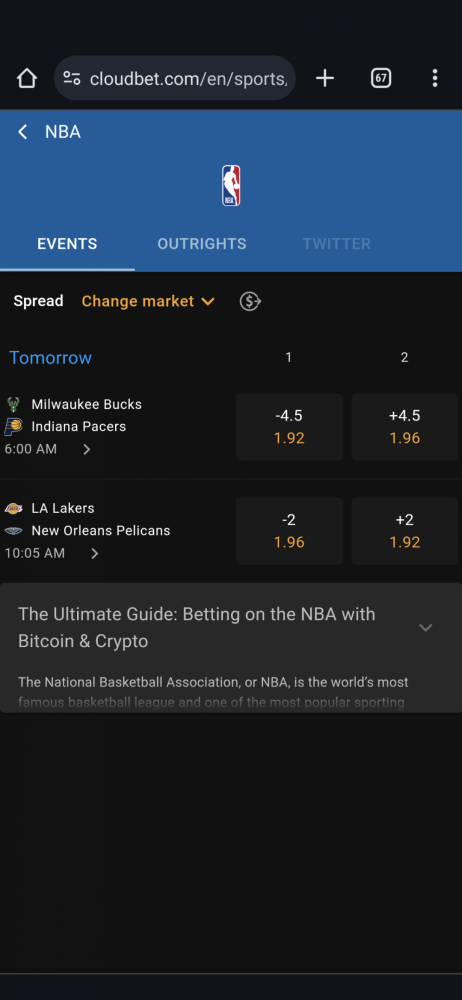462x1000 pixels.
Task: Open a new browser tab with plus icon
Action: tap(325, 78)
